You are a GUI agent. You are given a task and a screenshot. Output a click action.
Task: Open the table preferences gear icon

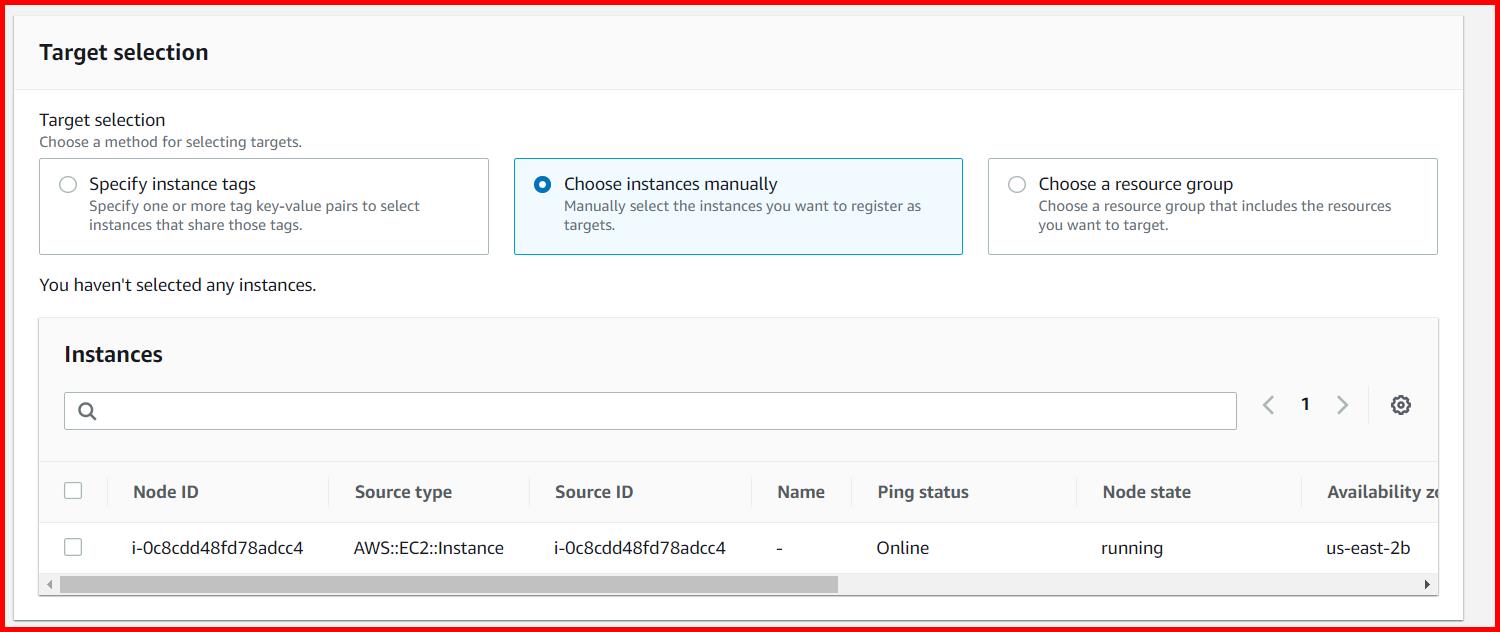point(1400,404)
